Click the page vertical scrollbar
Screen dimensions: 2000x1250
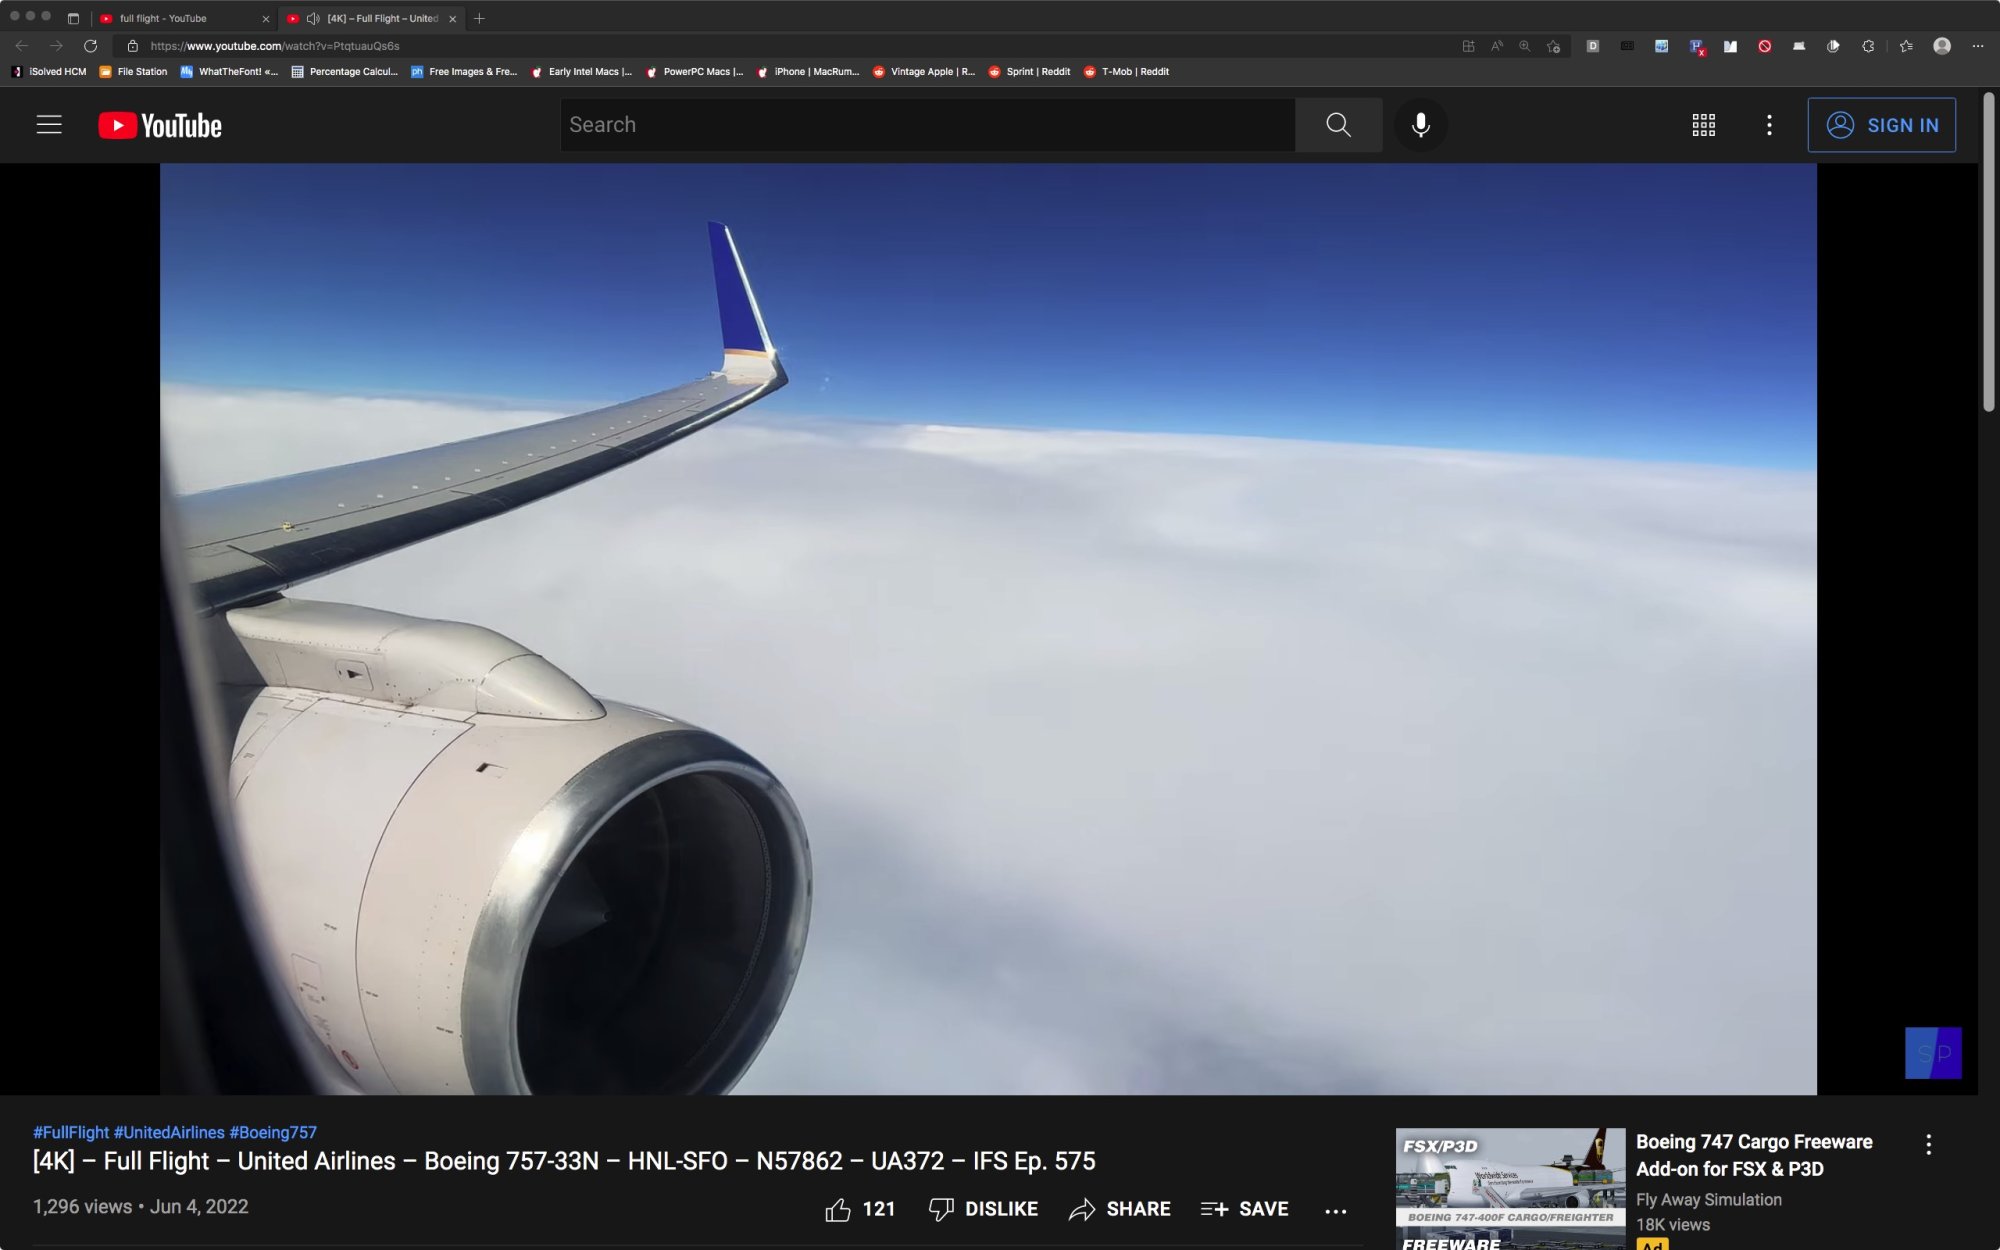pos(1988,250)
